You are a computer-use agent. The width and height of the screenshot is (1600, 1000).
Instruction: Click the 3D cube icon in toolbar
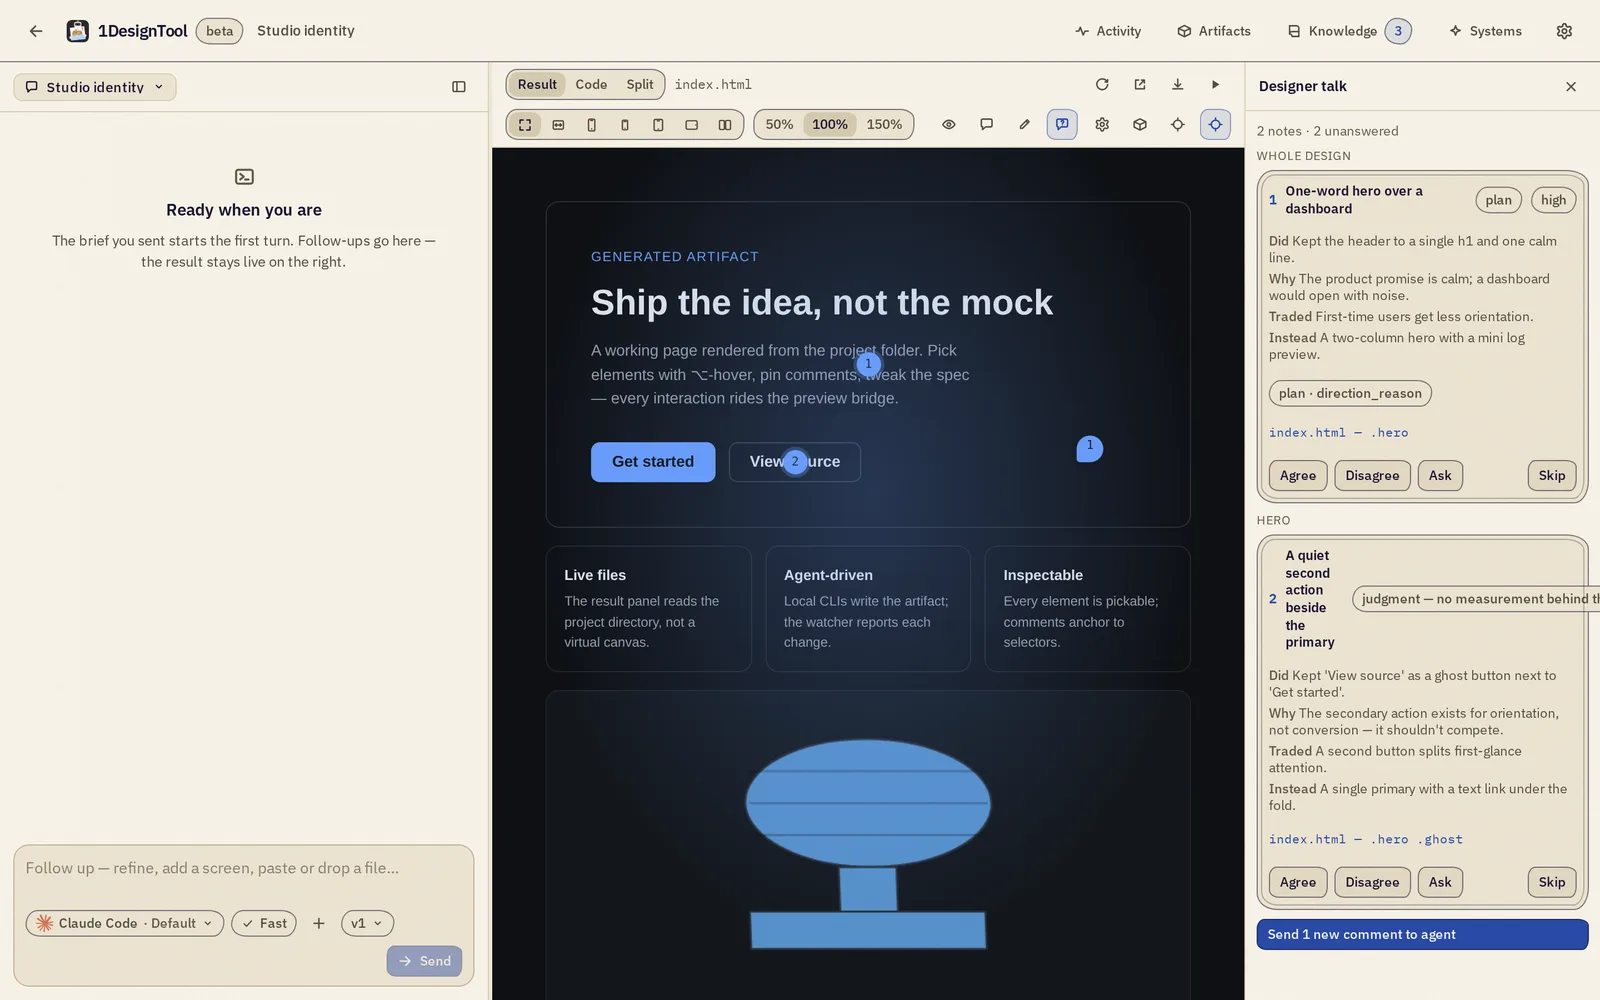[x=1140, y=124]
